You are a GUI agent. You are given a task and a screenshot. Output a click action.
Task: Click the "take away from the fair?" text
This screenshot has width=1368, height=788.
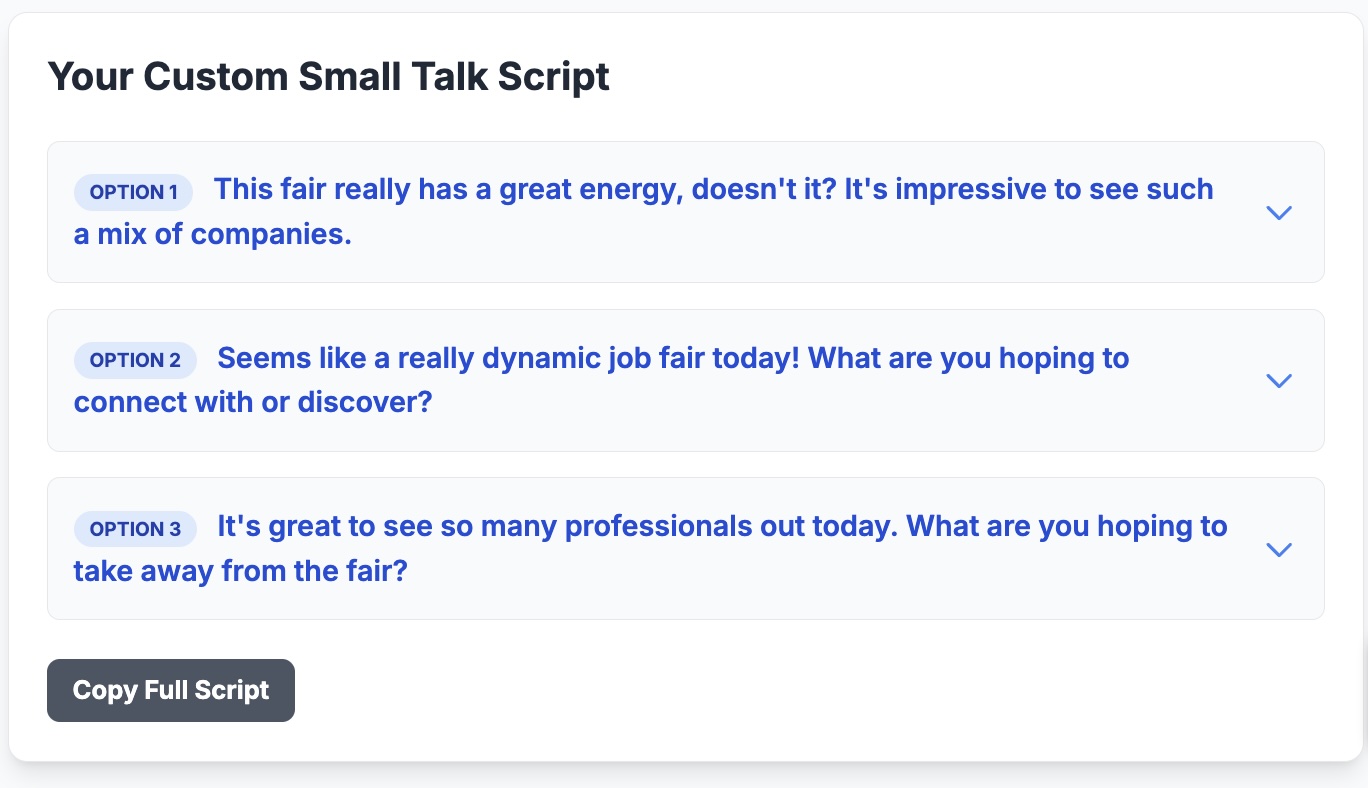click(241, 571)
